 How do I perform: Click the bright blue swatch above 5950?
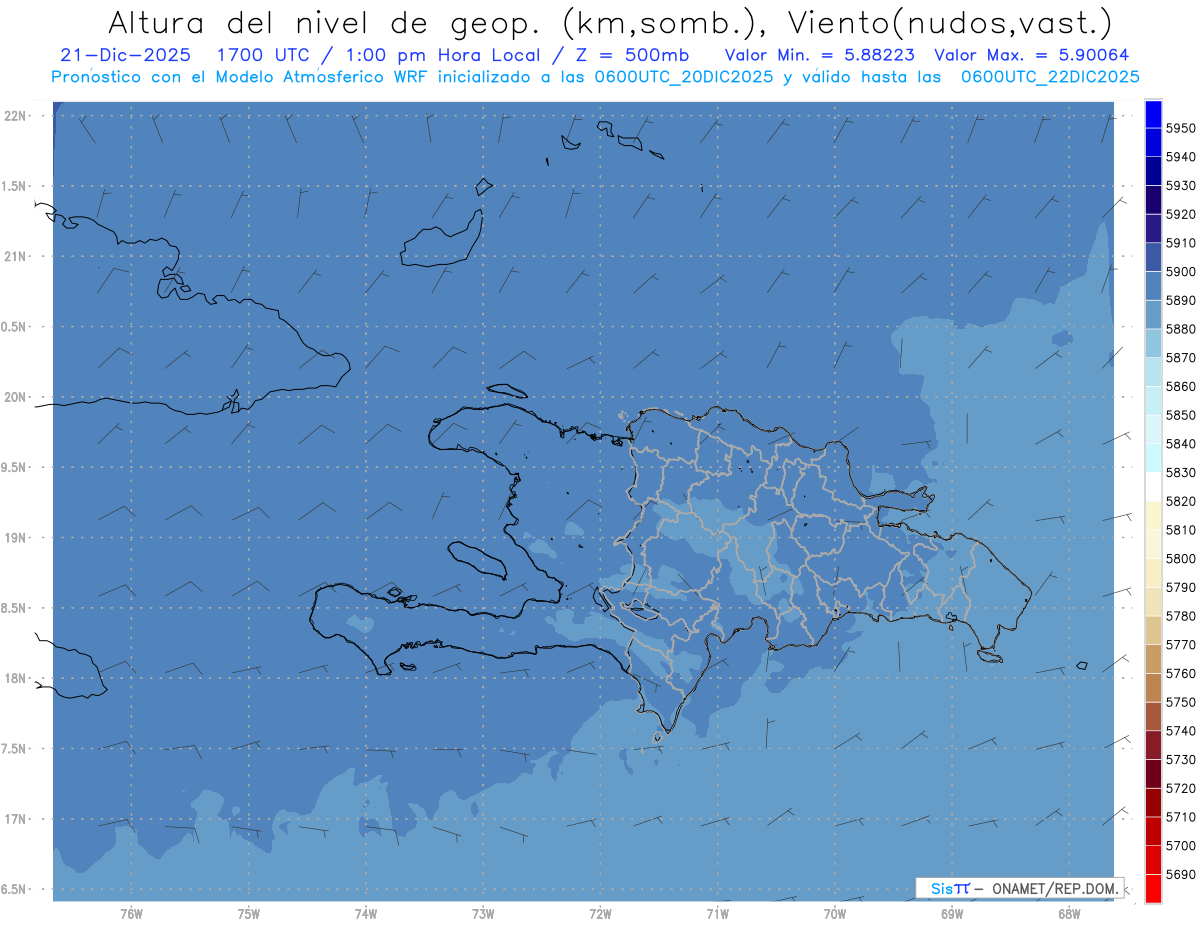1152,114
